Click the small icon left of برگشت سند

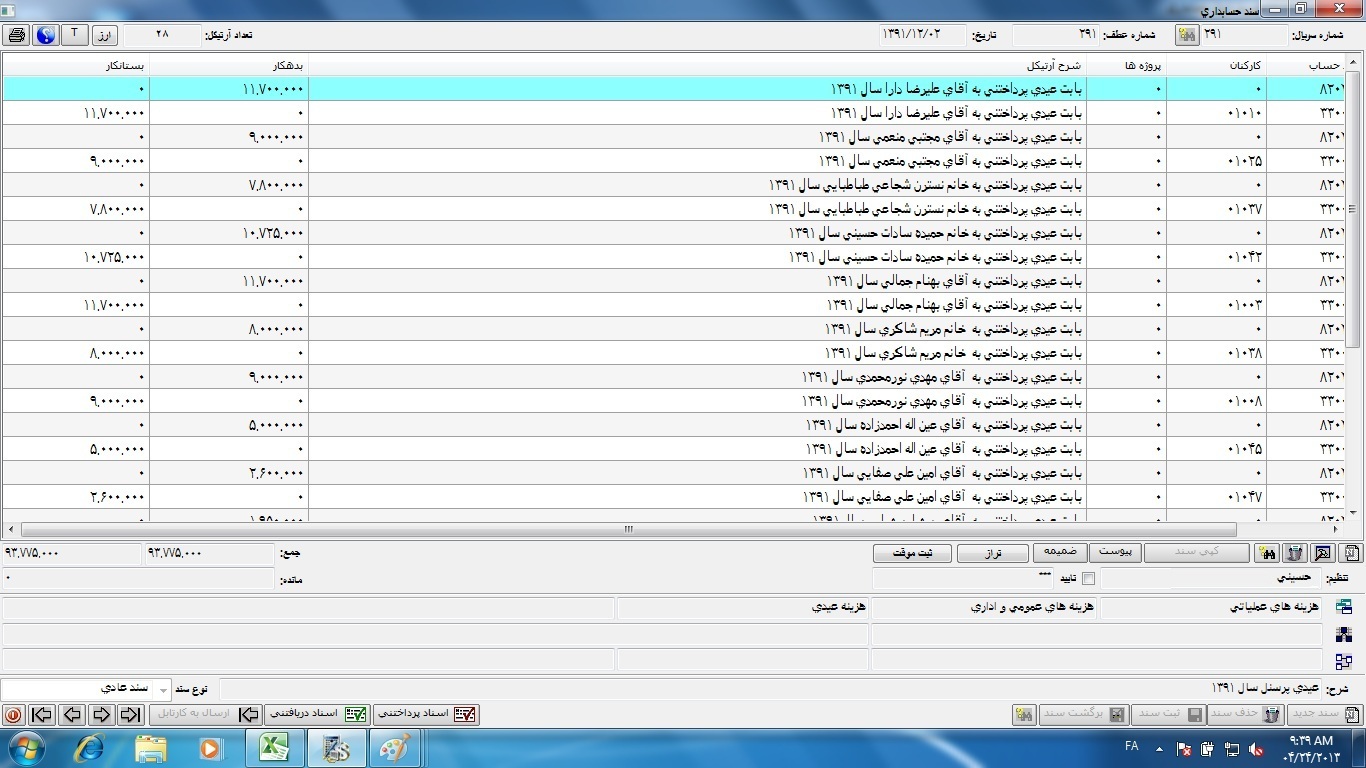(1024, 714)
